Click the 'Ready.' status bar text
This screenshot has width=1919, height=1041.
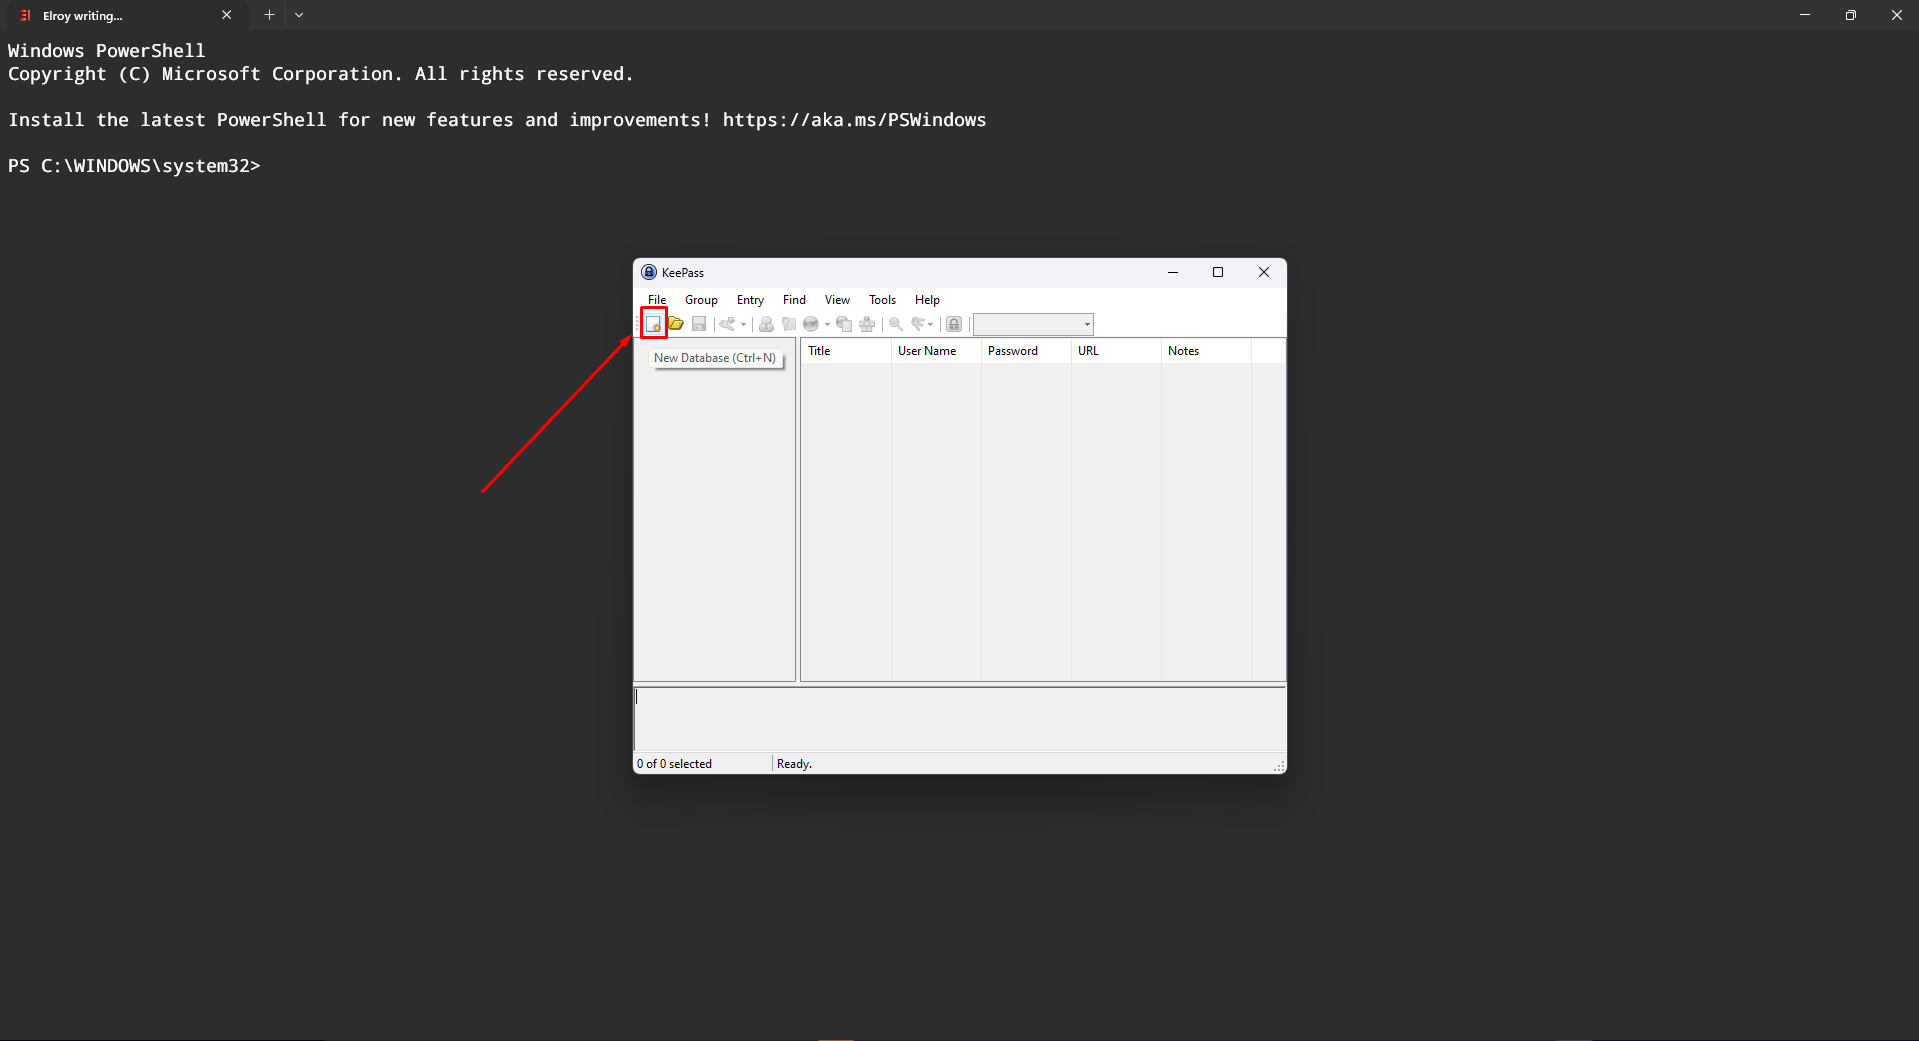(794, 764)
